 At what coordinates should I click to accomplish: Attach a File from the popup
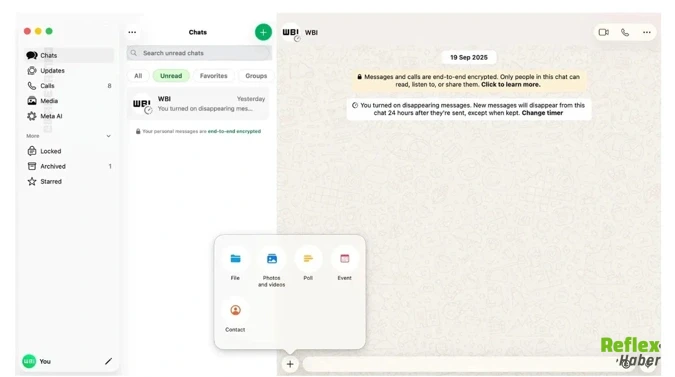point(235,264)
